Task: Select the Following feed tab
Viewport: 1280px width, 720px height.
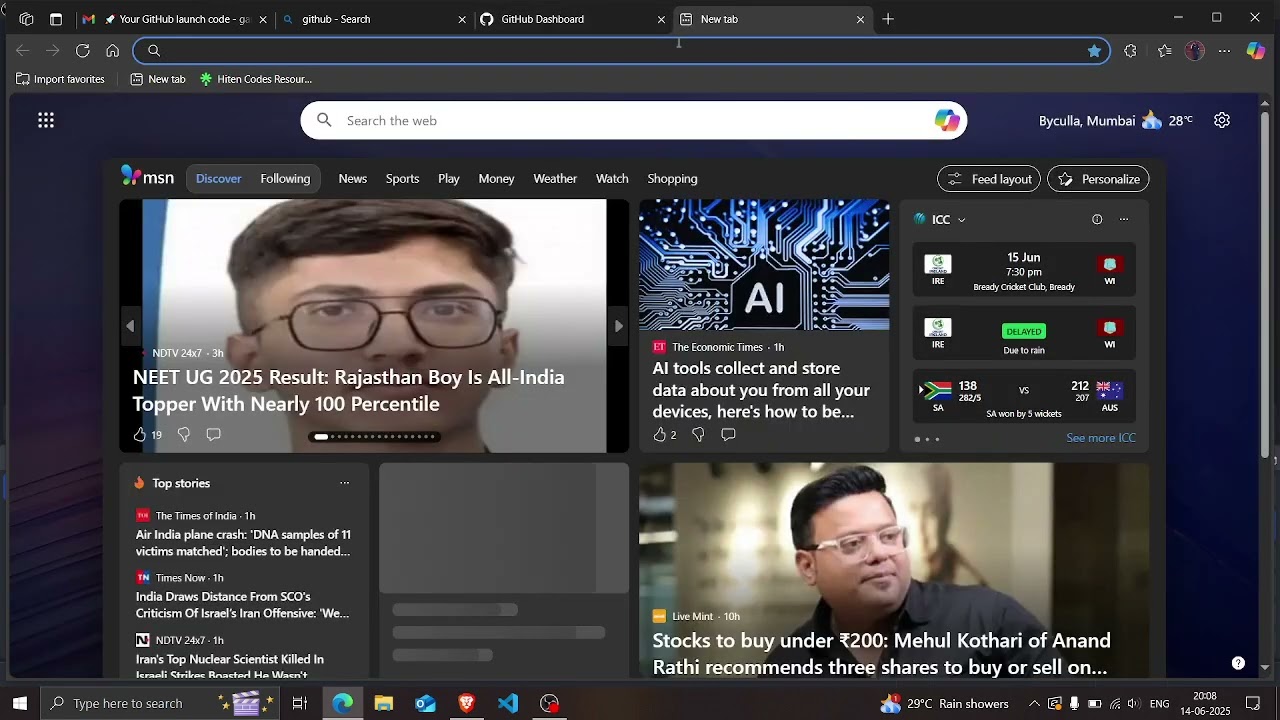Action: tap(285, 178)
